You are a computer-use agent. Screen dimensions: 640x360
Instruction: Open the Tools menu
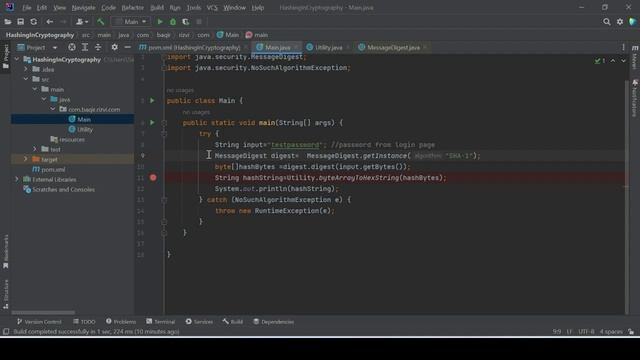[x=193, y=8]
